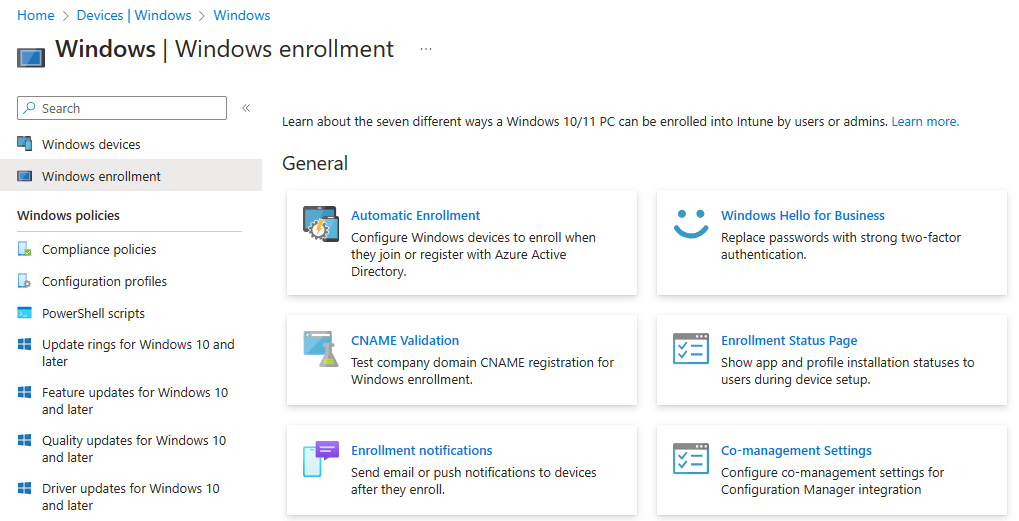
Task: Click the CNAME Validation flask icon
Action: [x=321, y=349]
